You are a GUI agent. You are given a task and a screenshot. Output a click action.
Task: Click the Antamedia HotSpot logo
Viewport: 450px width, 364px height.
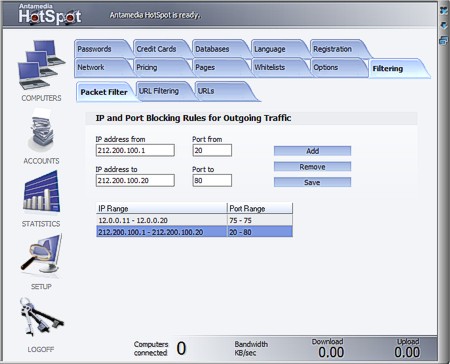(x=50, y=14)
